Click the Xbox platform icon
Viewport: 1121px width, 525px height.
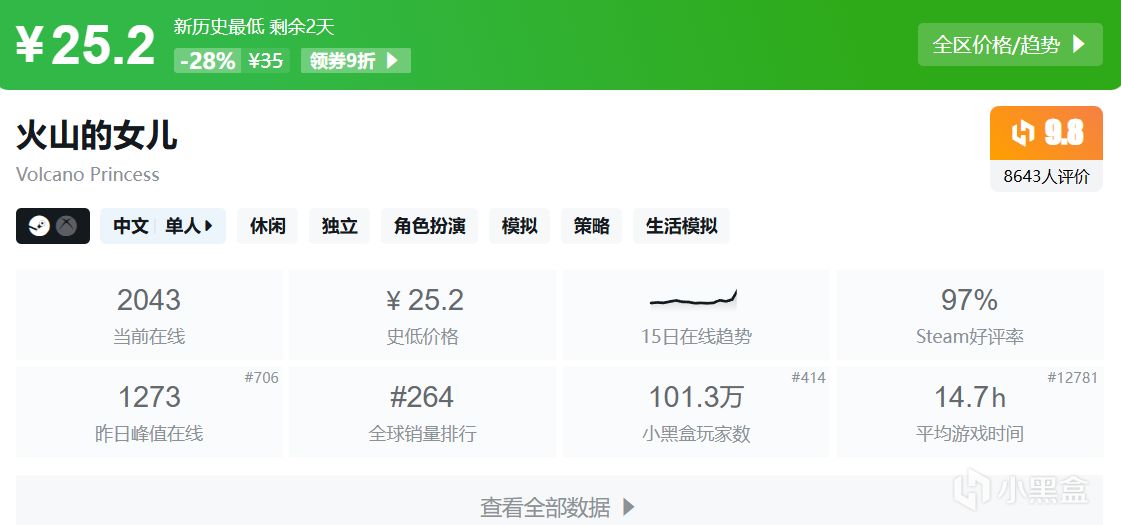[66, 226]
